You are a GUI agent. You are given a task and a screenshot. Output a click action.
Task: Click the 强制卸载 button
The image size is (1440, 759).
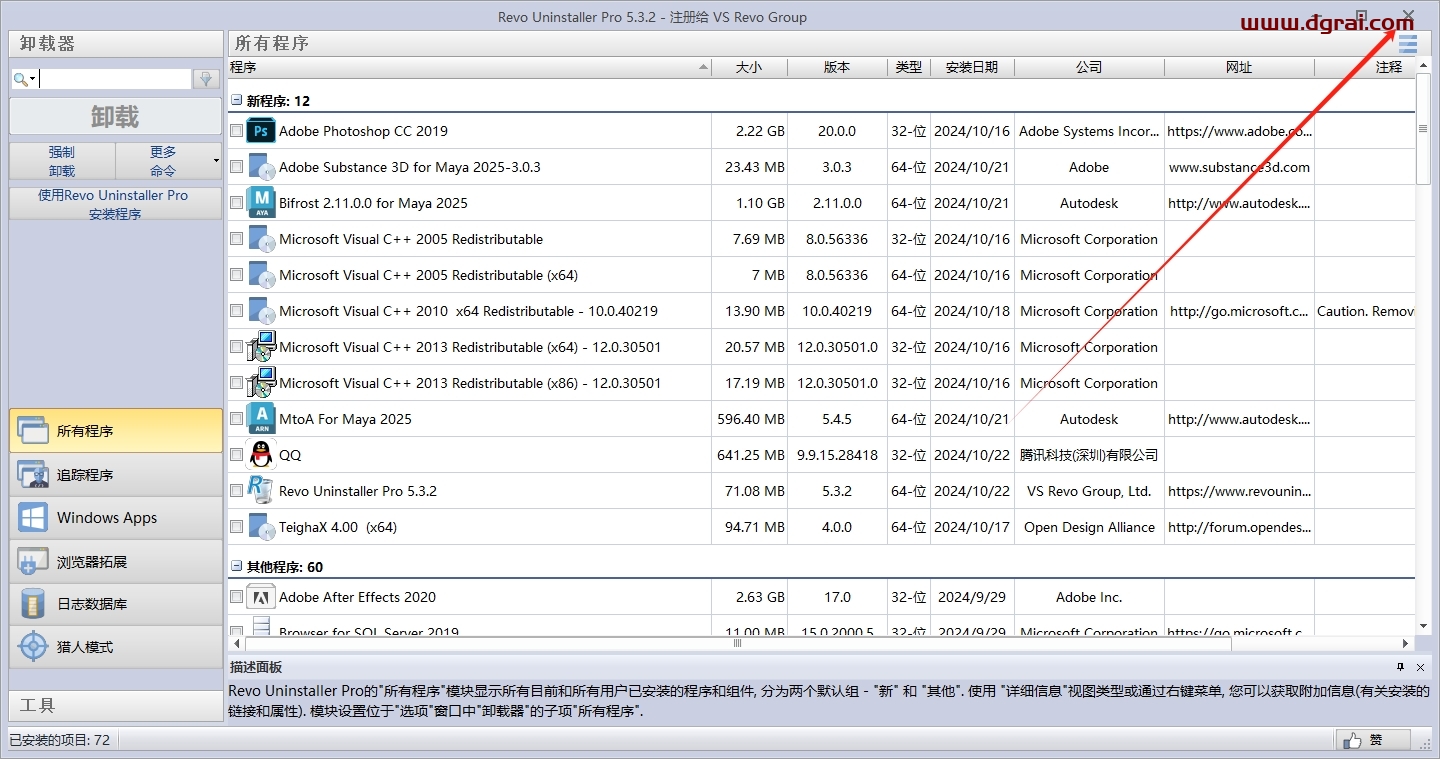point(62,160)
